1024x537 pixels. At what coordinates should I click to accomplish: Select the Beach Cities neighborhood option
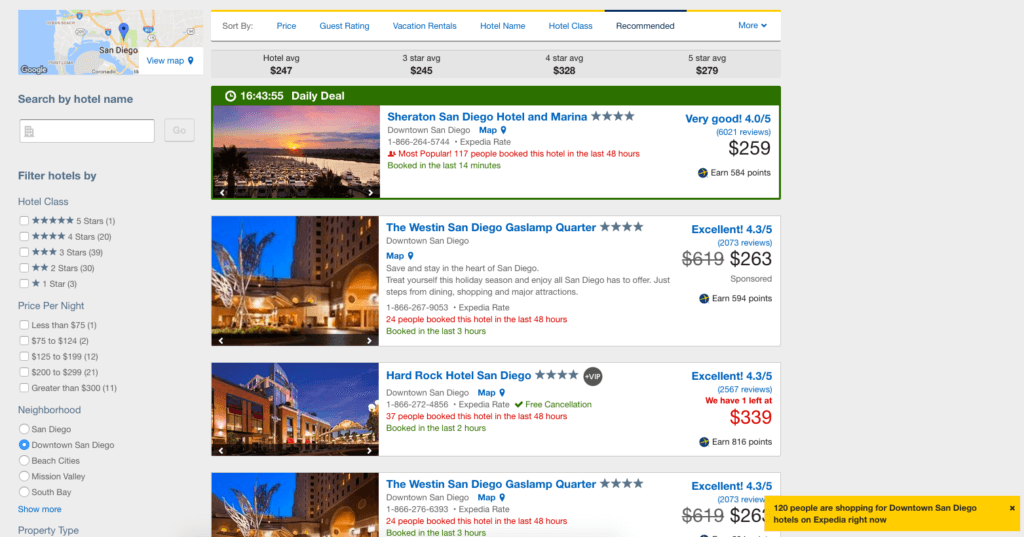(x=24, y=461)
